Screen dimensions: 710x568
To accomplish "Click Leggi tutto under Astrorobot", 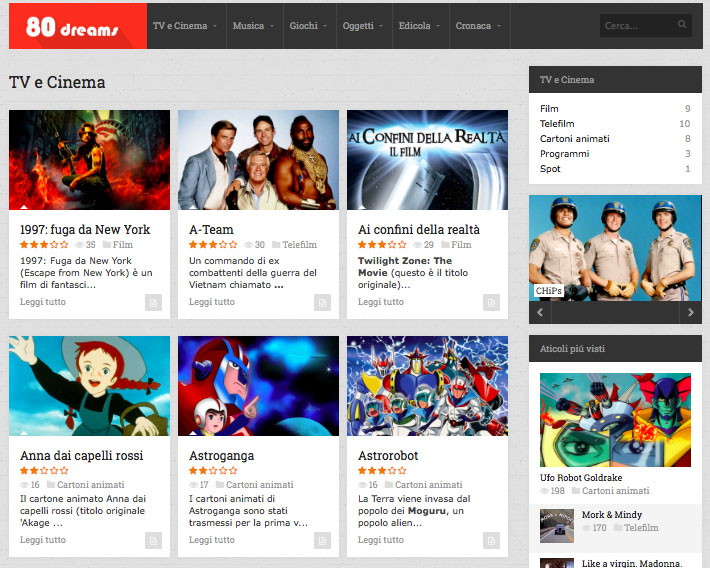I will point(380,540).
